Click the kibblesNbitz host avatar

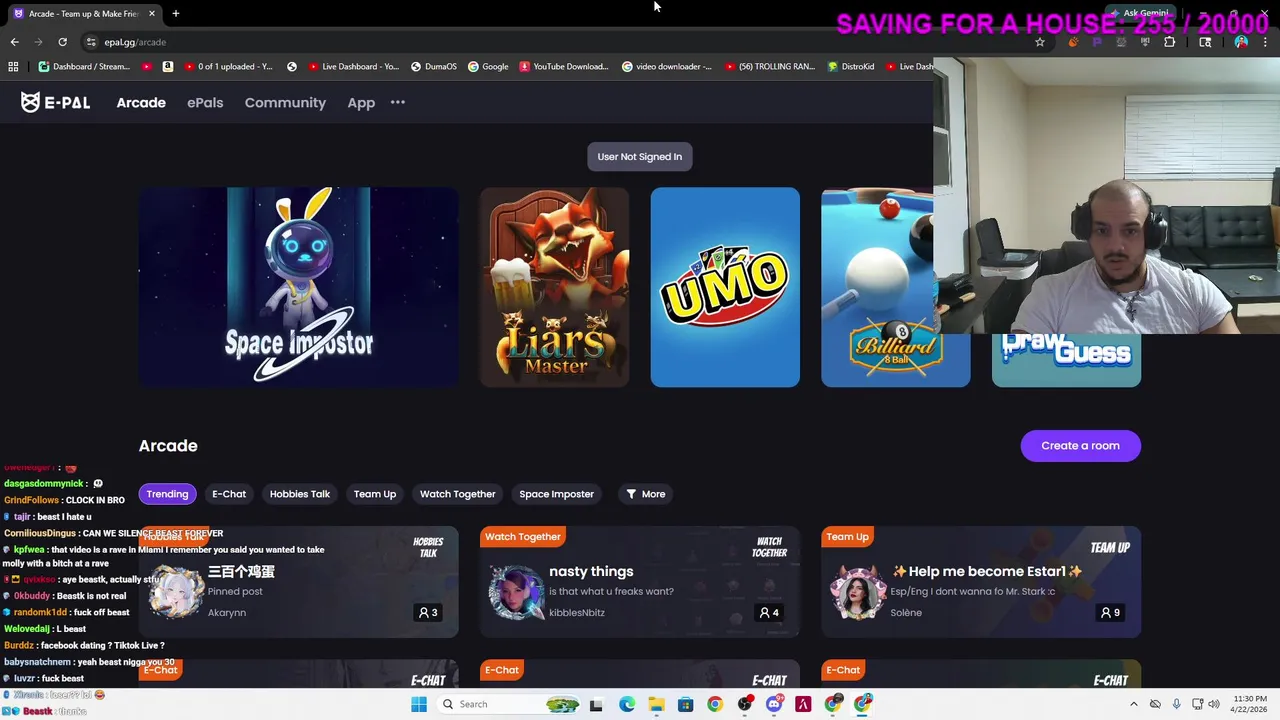click(x=515, y=592)
